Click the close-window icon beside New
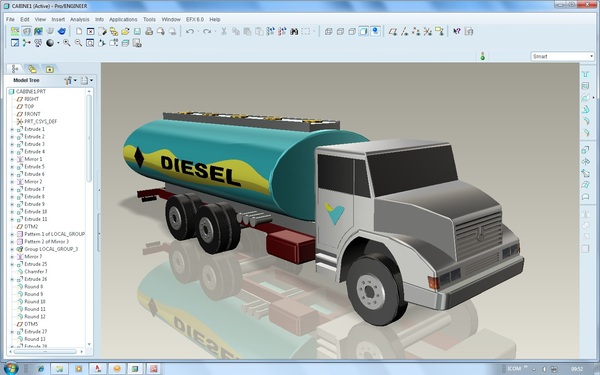This screenshot has width=600, height=375. click(x=90, y=31)
